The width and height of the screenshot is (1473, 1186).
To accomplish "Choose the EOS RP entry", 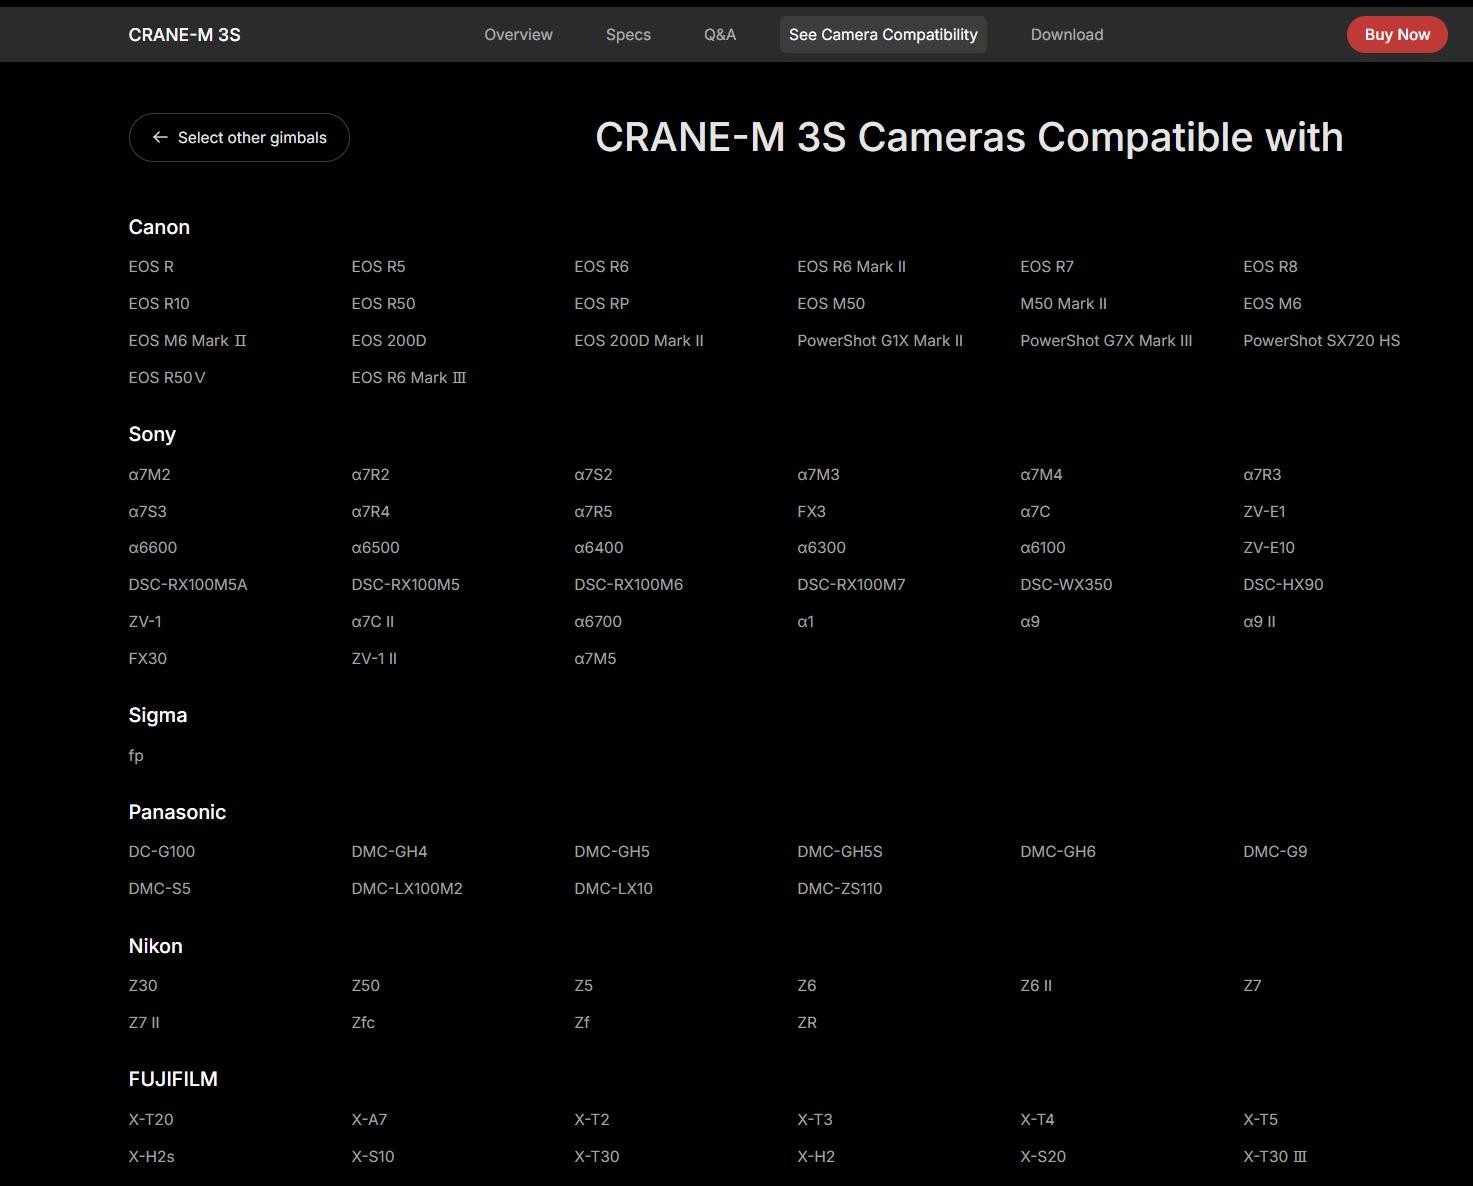I will (601, 303).
